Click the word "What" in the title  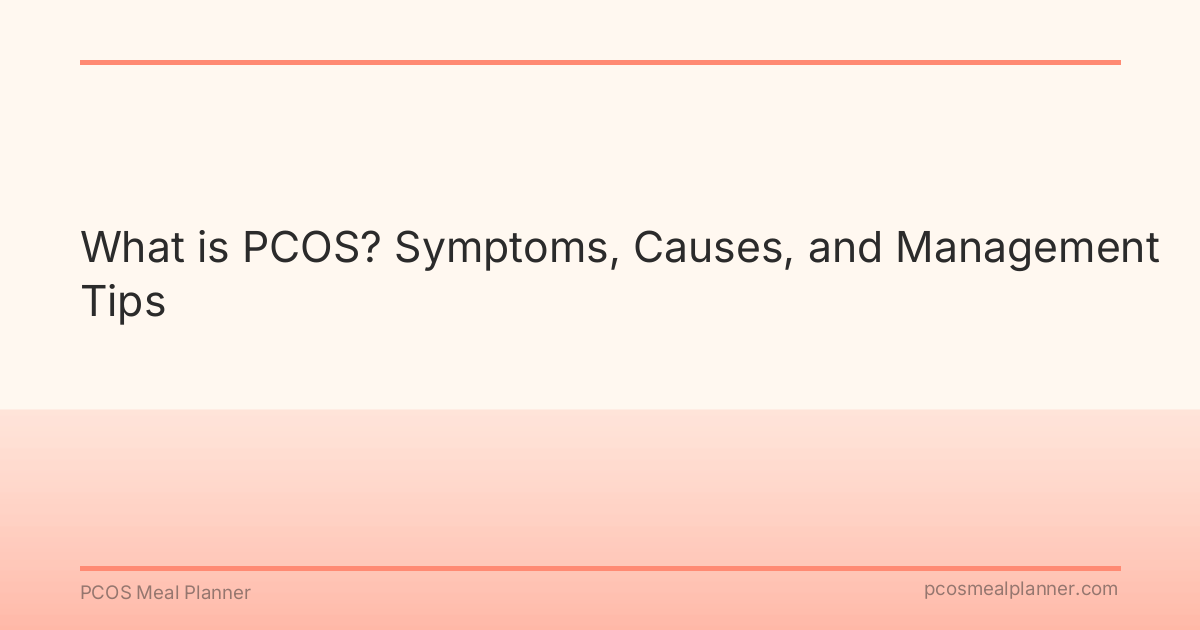point(130,248)
